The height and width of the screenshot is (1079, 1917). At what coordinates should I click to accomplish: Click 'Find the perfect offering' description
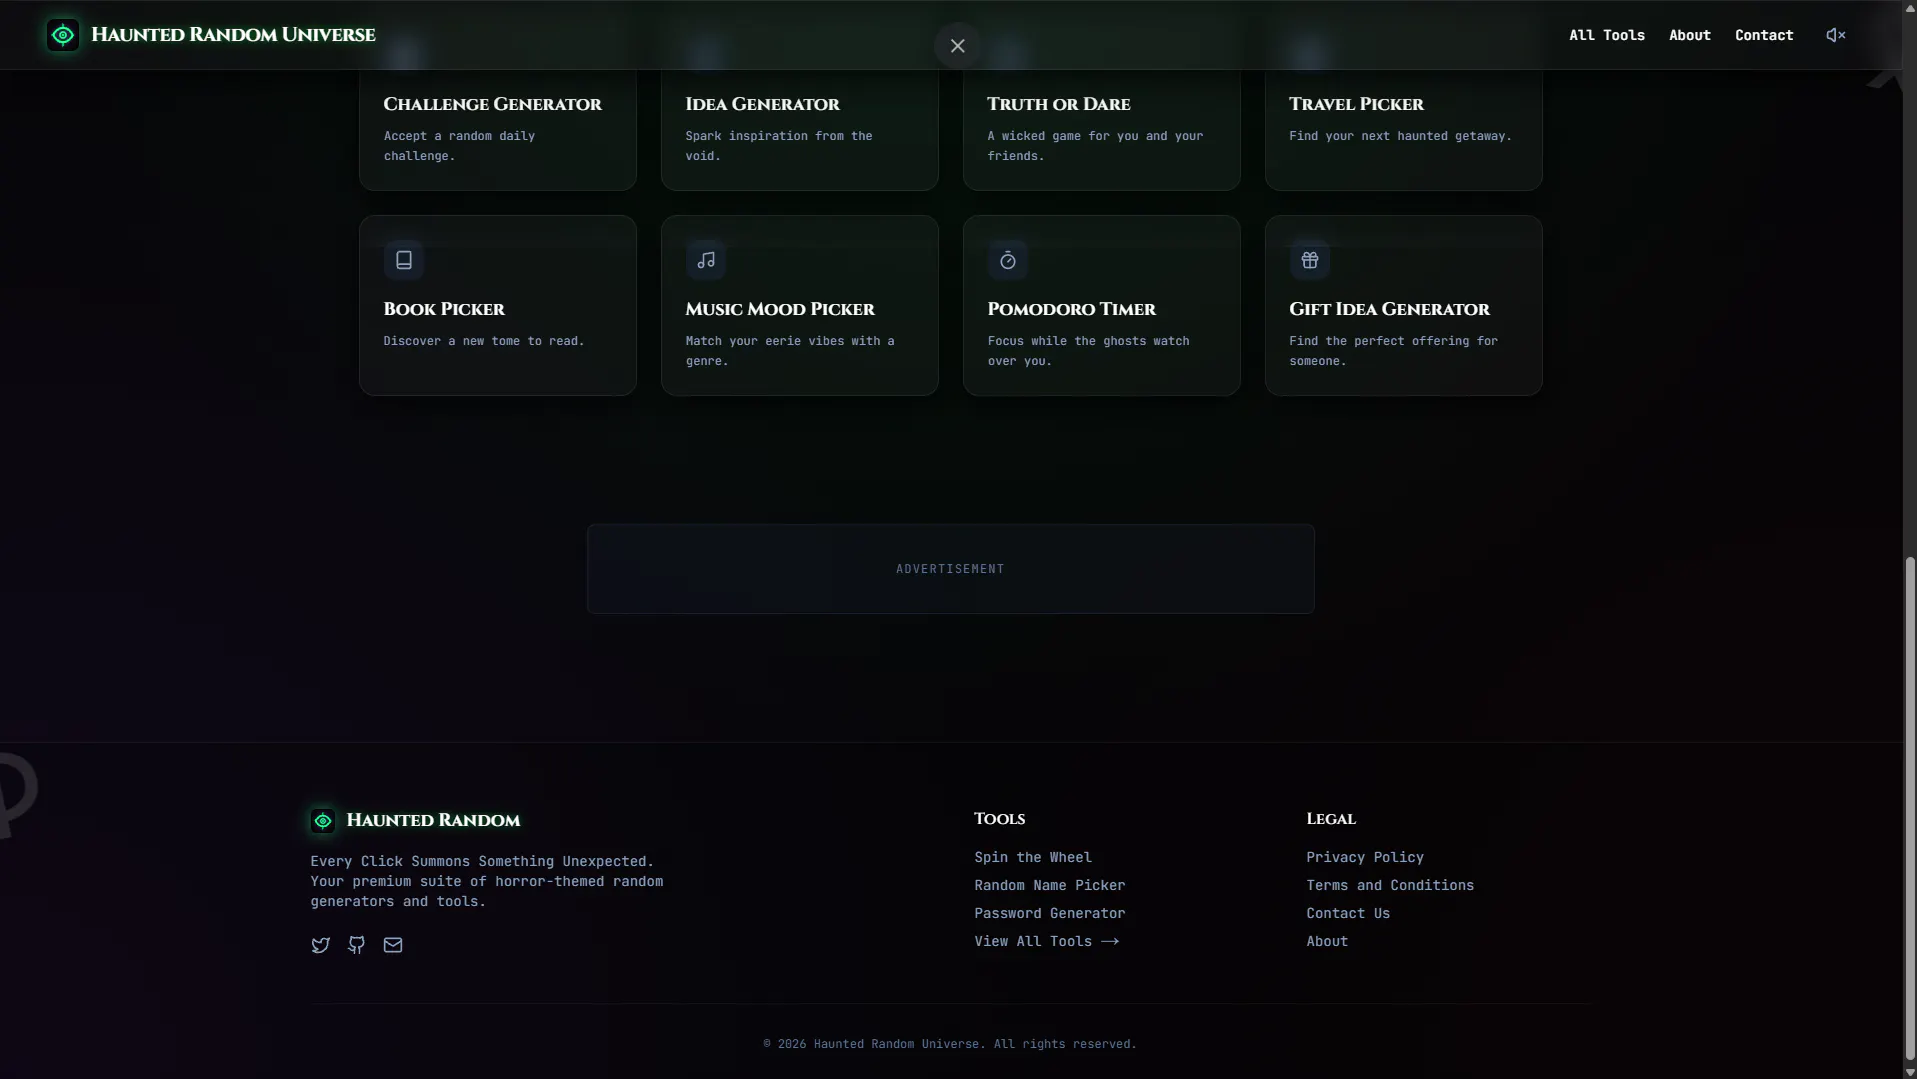1393,351
